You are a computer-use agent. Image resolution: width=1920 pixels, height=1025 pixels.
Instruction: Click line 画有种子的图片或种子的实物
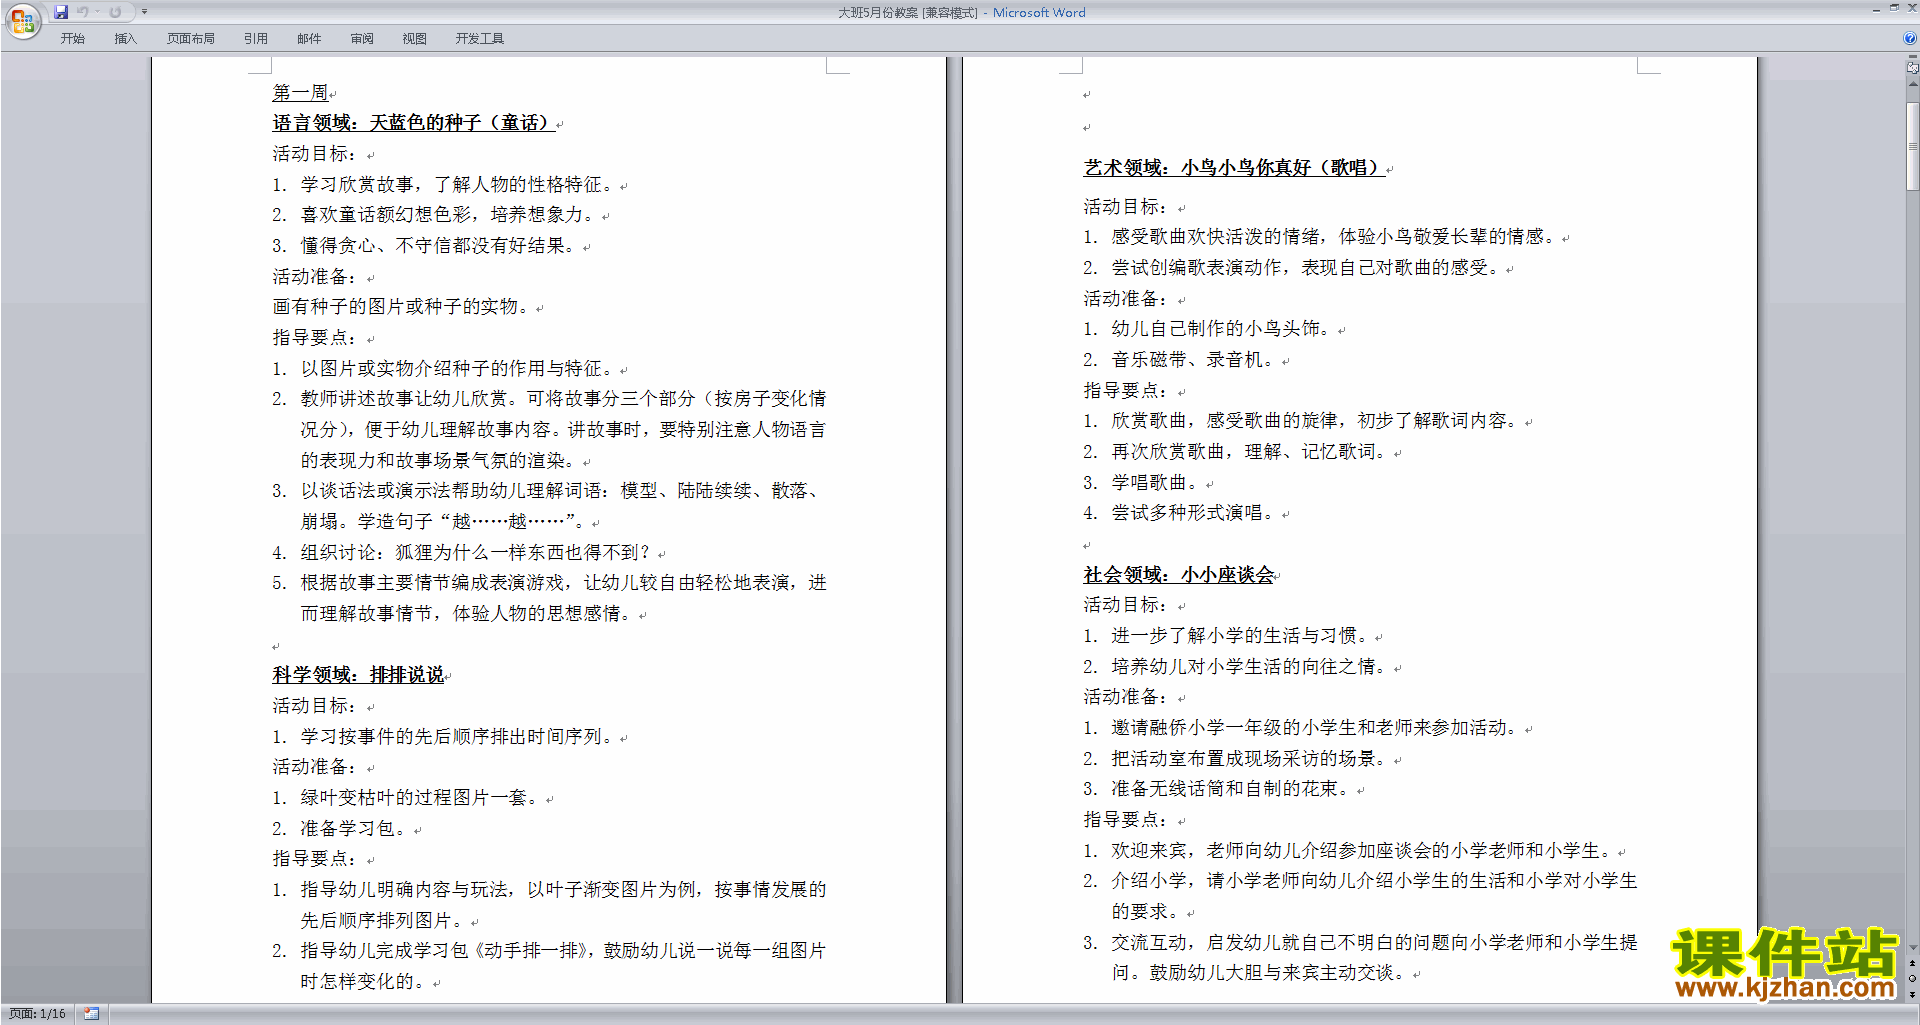[x=401, y=307]
